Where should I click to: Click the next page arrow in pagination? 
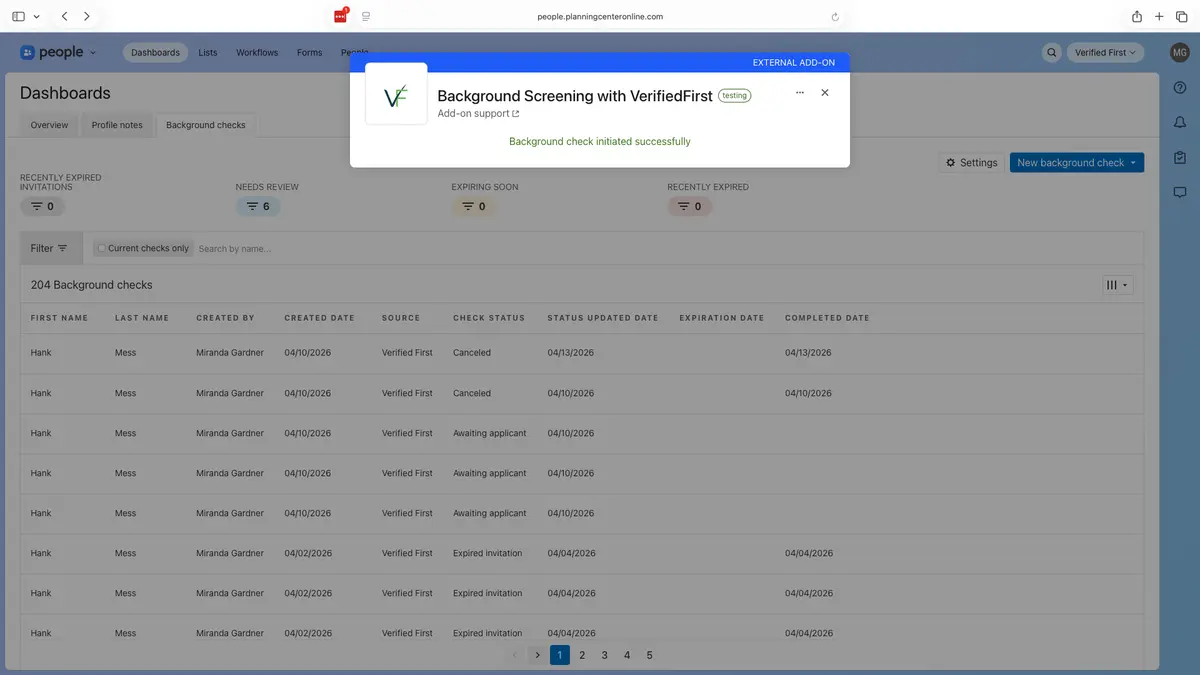(x=537, y=655)
